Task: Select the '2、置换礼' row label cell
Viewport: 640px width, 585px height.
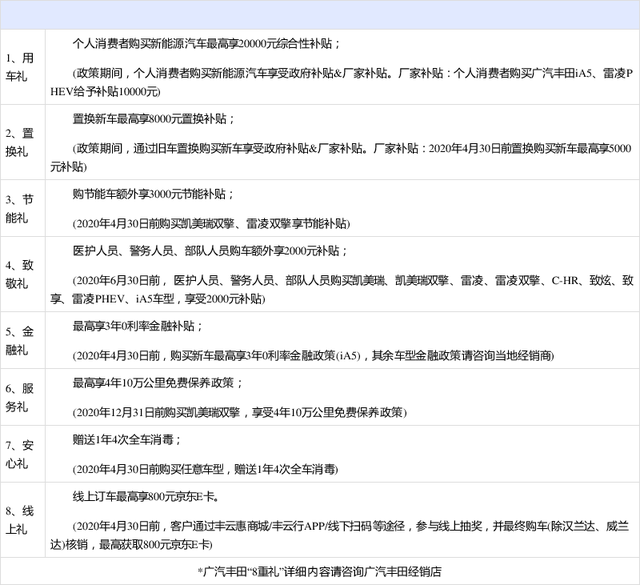Action: [x=20, y=142]
